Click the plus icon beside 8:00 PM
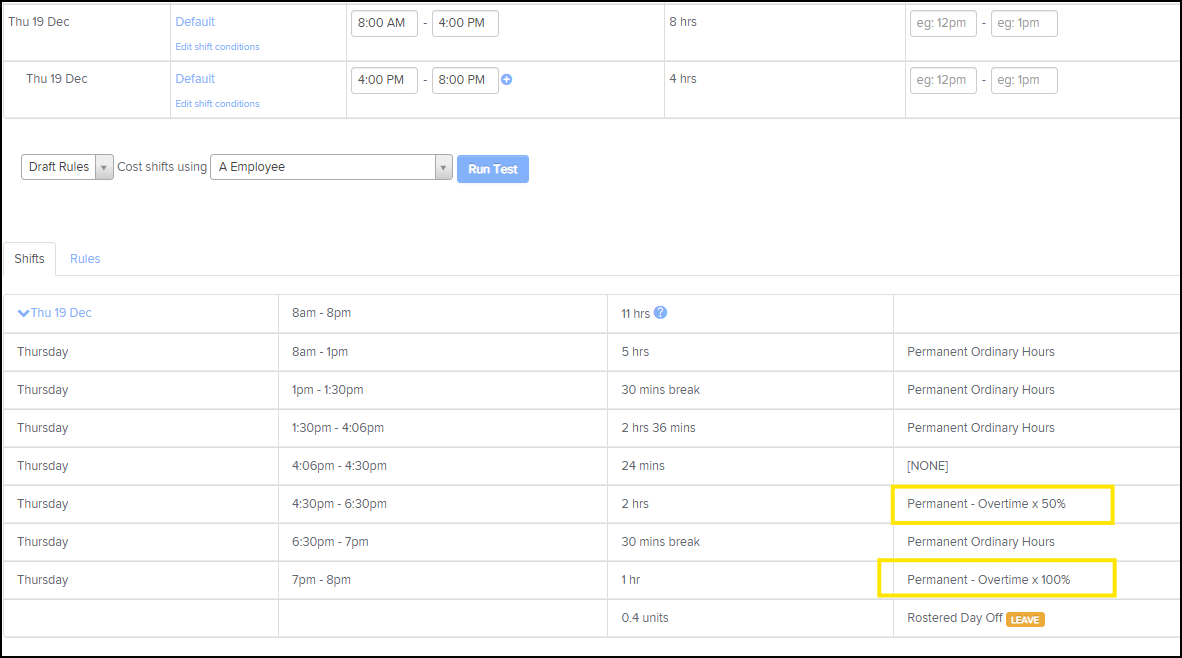 click(x=507, y=80)
